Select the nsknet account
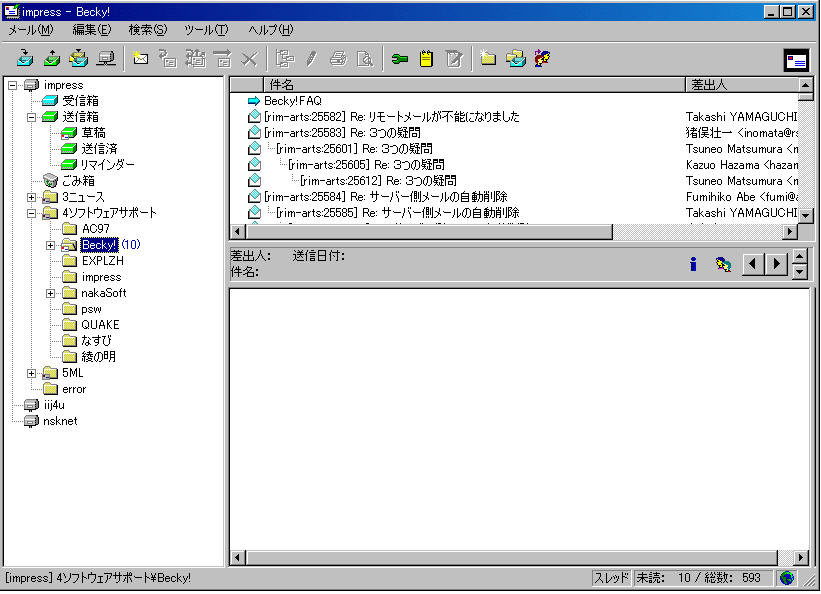 (x=60, y=421)
